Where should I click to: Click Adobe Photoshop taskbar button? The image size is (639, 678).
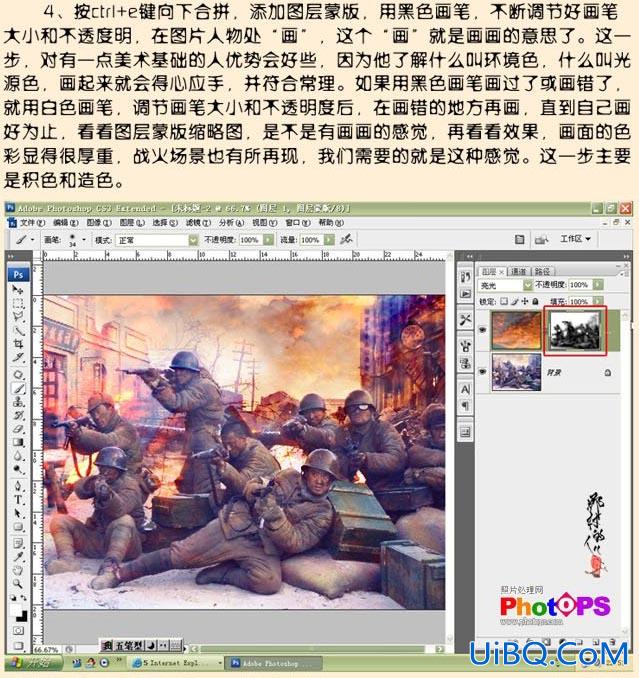[x=275, y=663]
